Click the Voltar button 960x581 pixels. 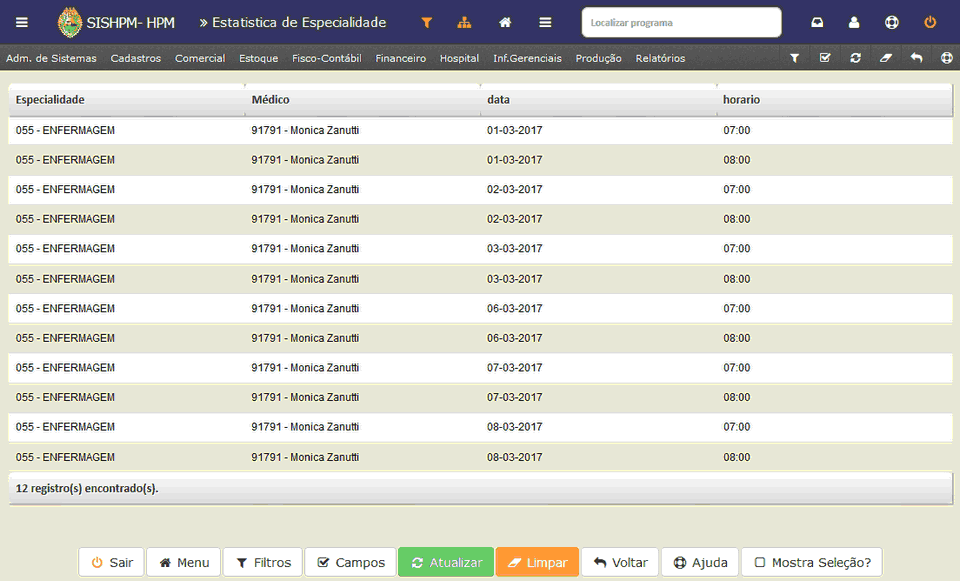click(x=620, y=562)
